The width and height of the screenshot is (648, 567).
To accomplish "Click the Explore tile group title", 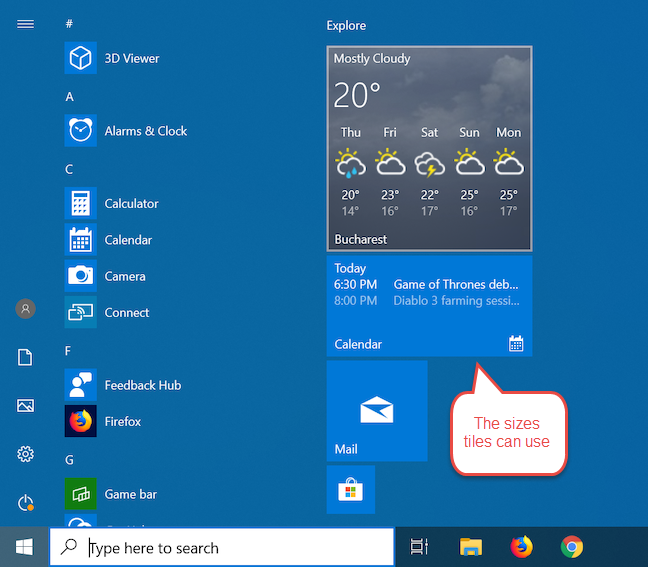I will [x=346, y=26].
